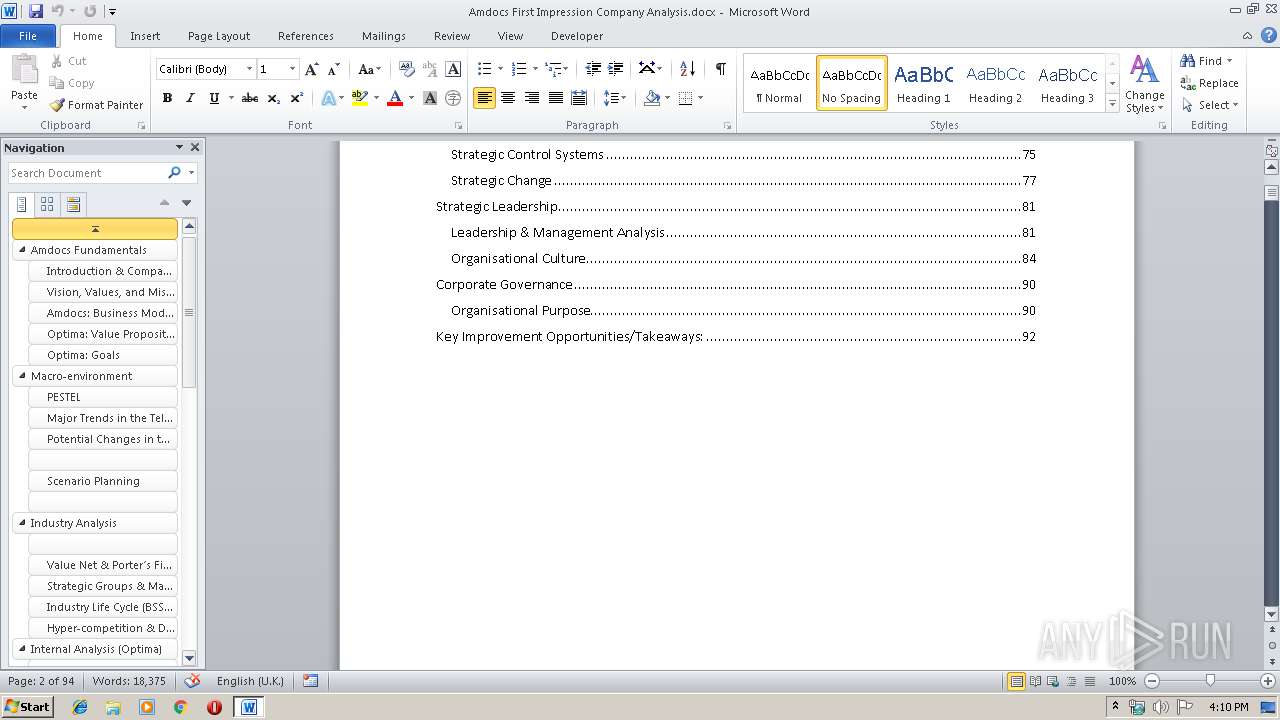Open Select dropdown in Editing group

pos(1209,105)
